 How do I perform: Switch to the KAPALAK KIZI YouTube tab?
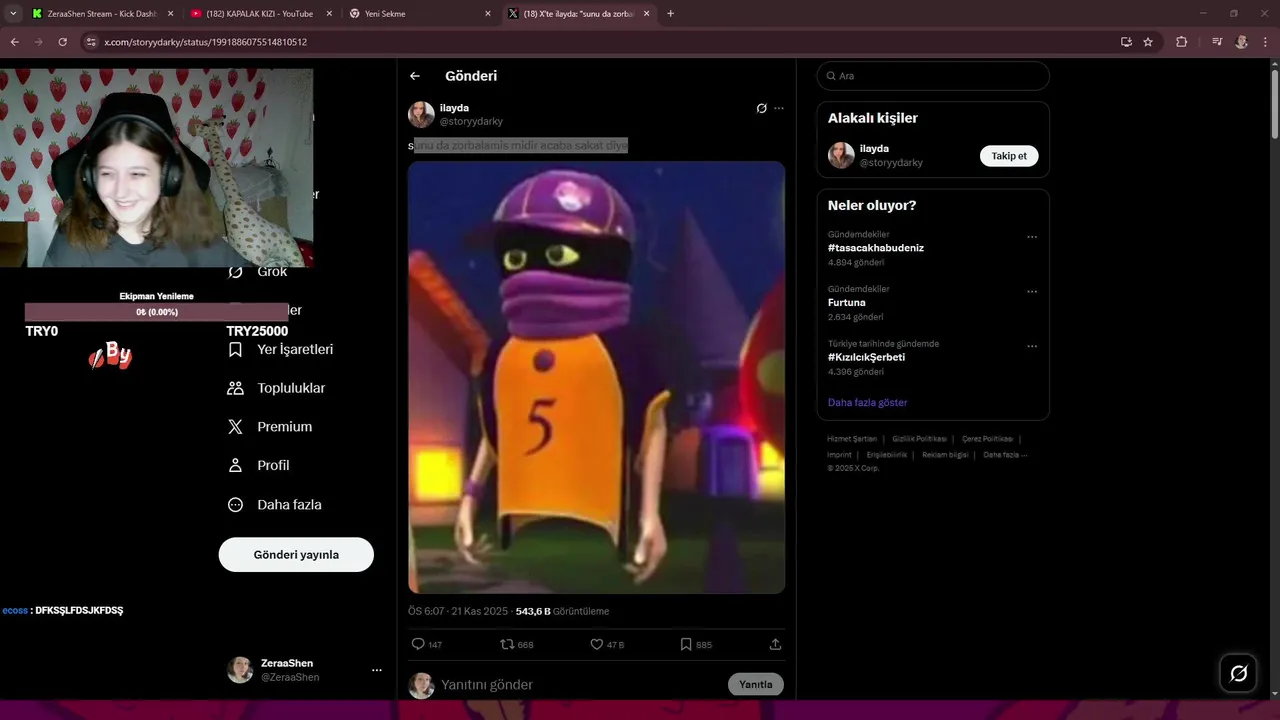pyautogui.click(x=262, y=14)
